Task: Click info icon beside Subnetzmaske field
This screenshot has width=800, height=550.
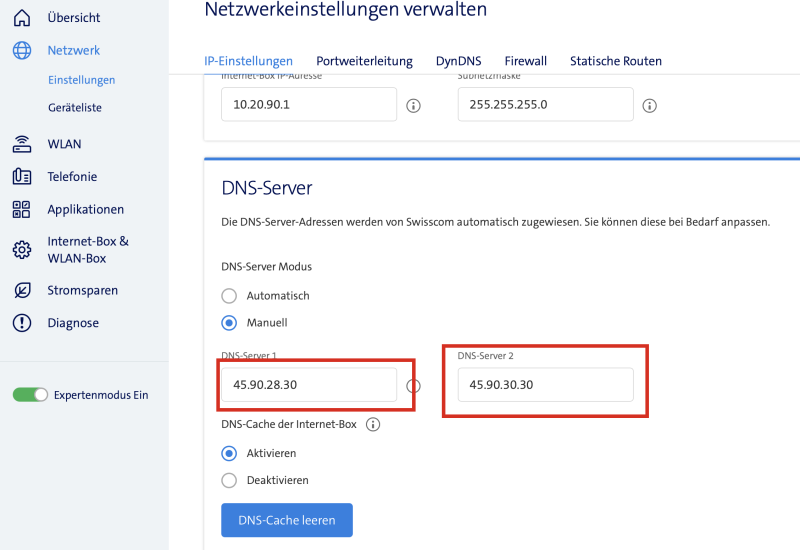Action: click(x=649, y=105)
